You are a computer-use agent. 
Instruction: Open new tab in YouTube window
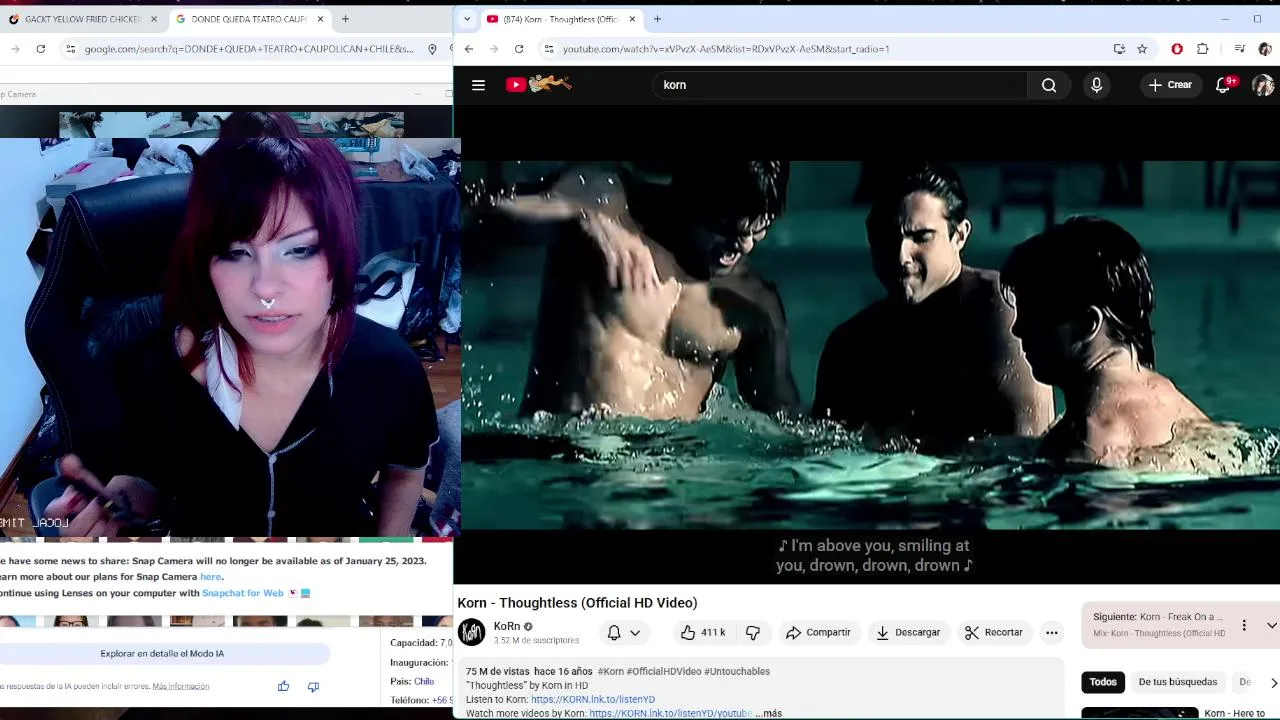657,19
